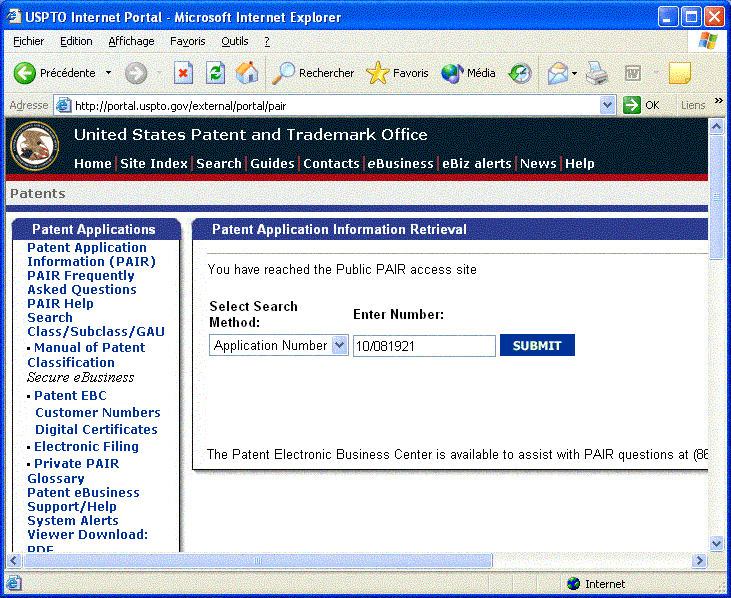Open the Média globe icon
The height and width of the screenshot is (598, 731).
(x=452, y=73)
